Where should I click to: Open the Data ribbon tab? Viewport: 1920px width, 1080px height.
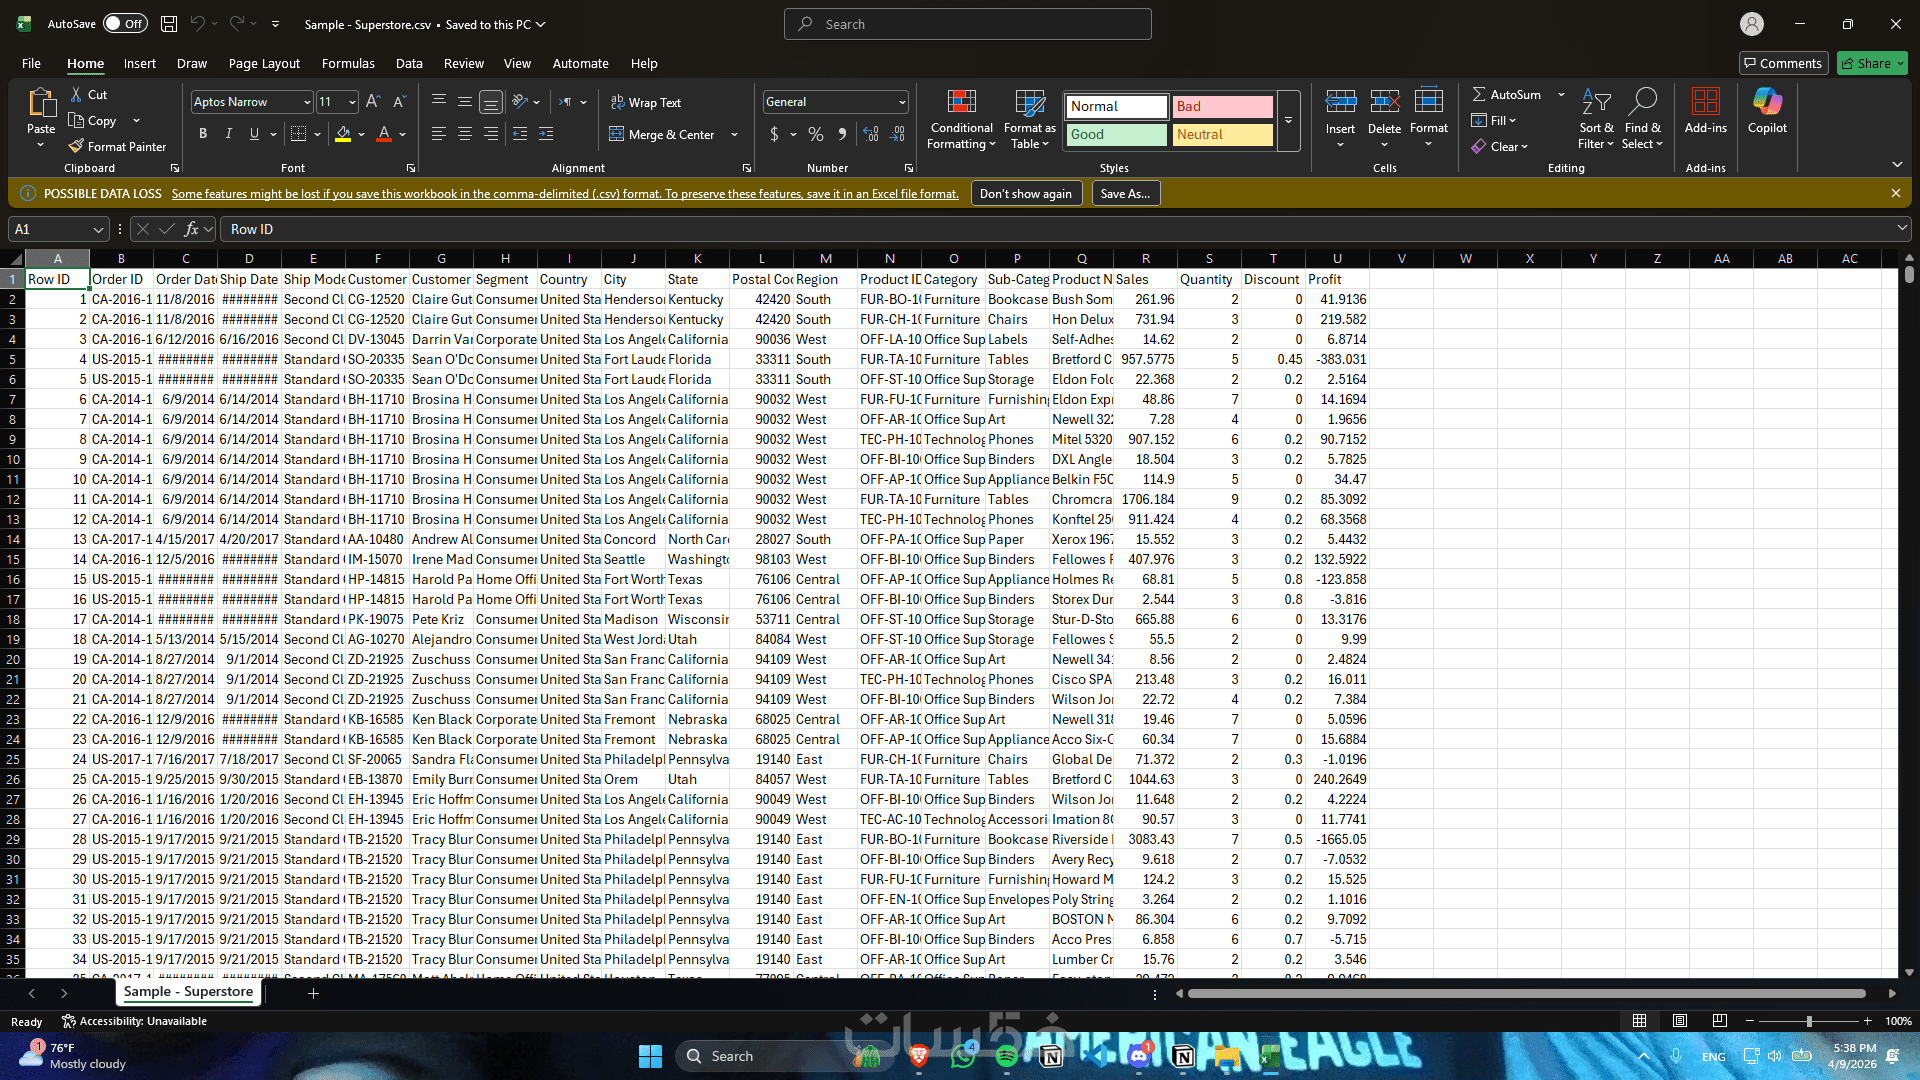[x=409, y=63]
